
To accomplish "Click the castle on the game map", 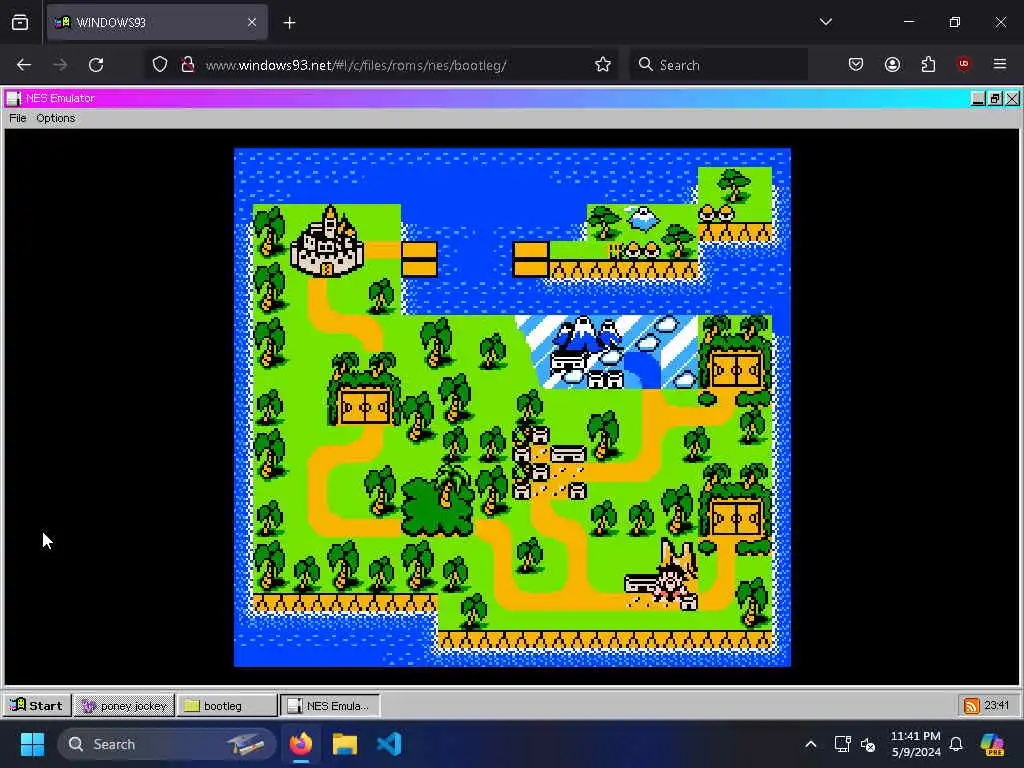I will (x=328, y=242).
